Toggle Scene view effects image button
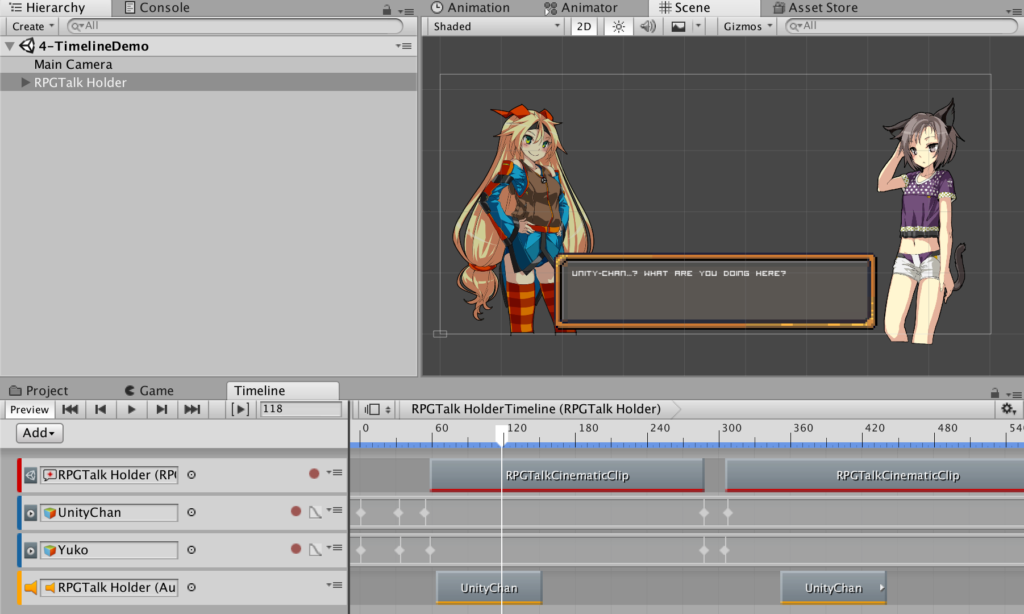This screenshot has height=614, width=1024. point(679,26)
